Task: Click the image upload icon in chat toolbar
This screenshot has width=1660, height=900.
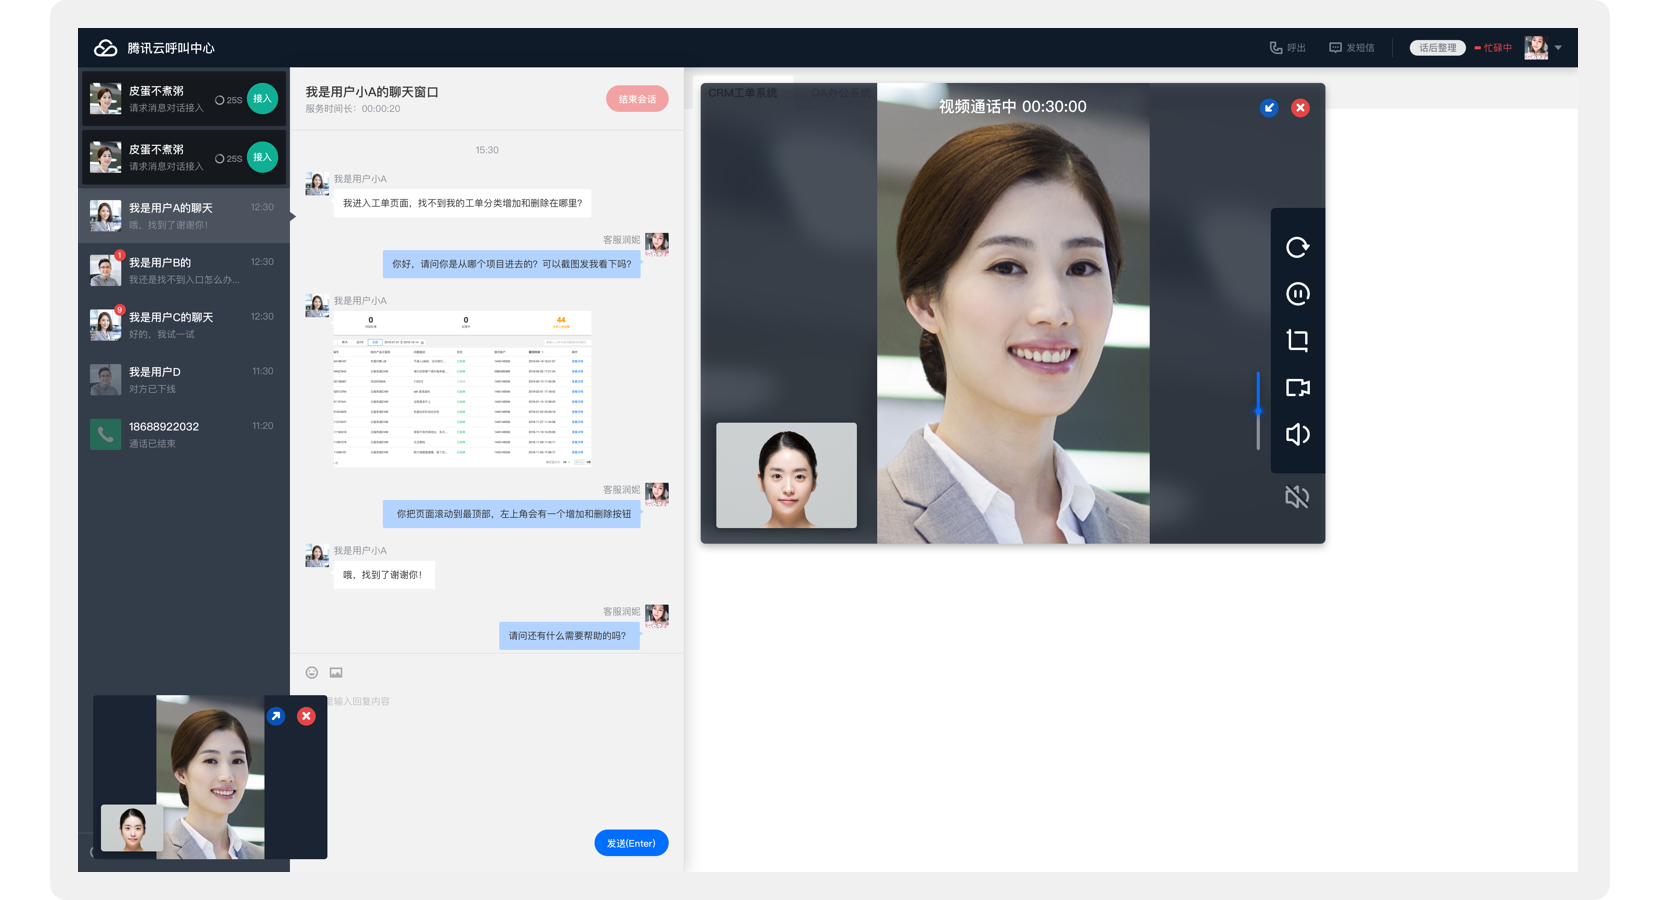Action: click(336, 673)
